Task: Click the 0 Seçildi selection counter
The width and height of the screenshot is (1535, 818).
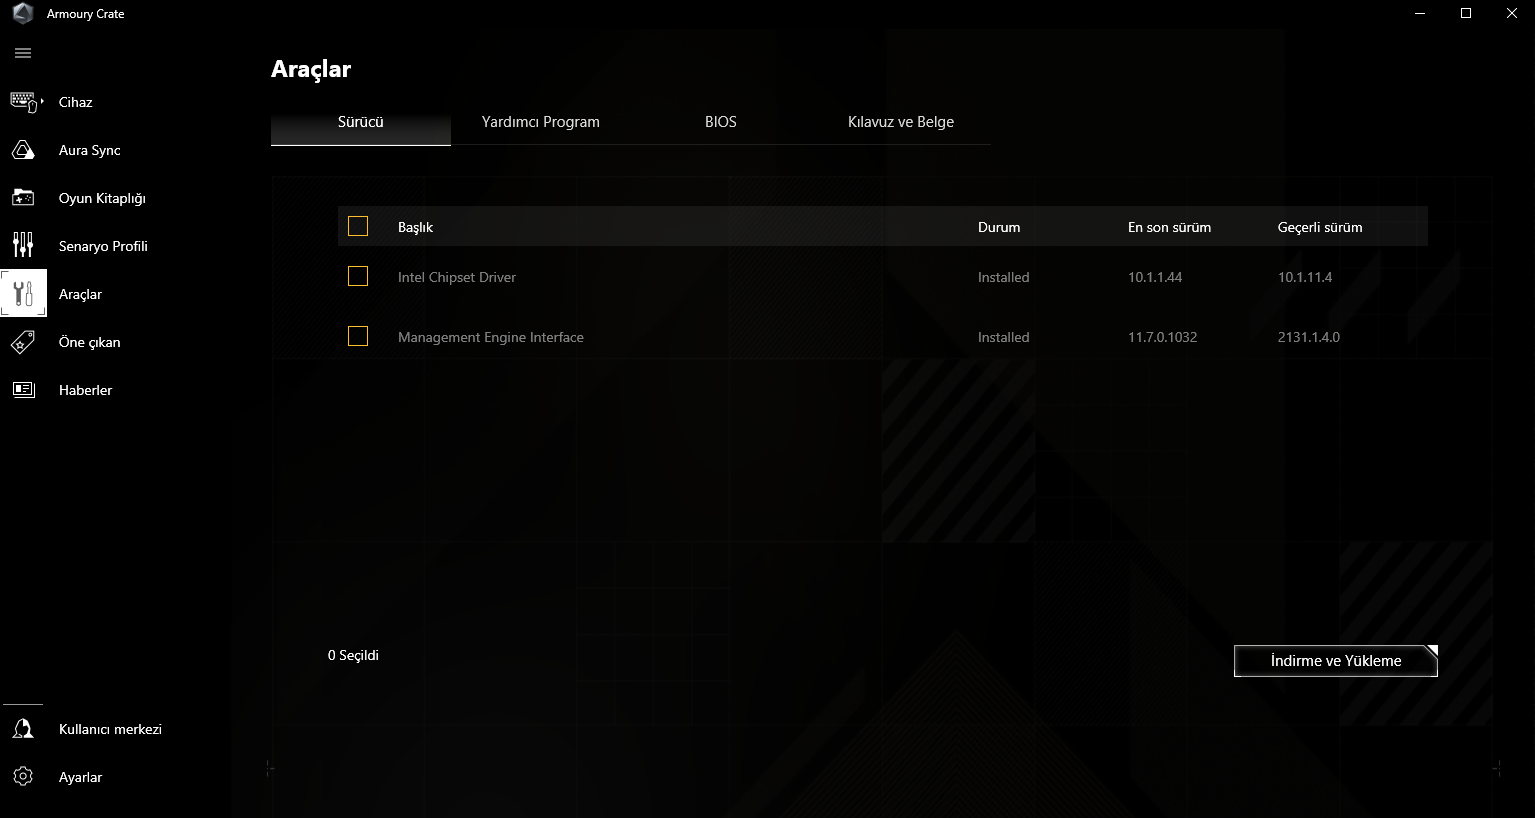Action: pyautogui.click(x=353, y=655)
